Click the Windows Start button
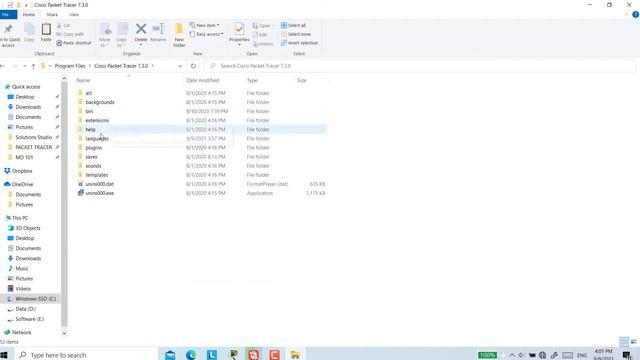The width and height of the screenshot is (640, 360). pos(4,354)
